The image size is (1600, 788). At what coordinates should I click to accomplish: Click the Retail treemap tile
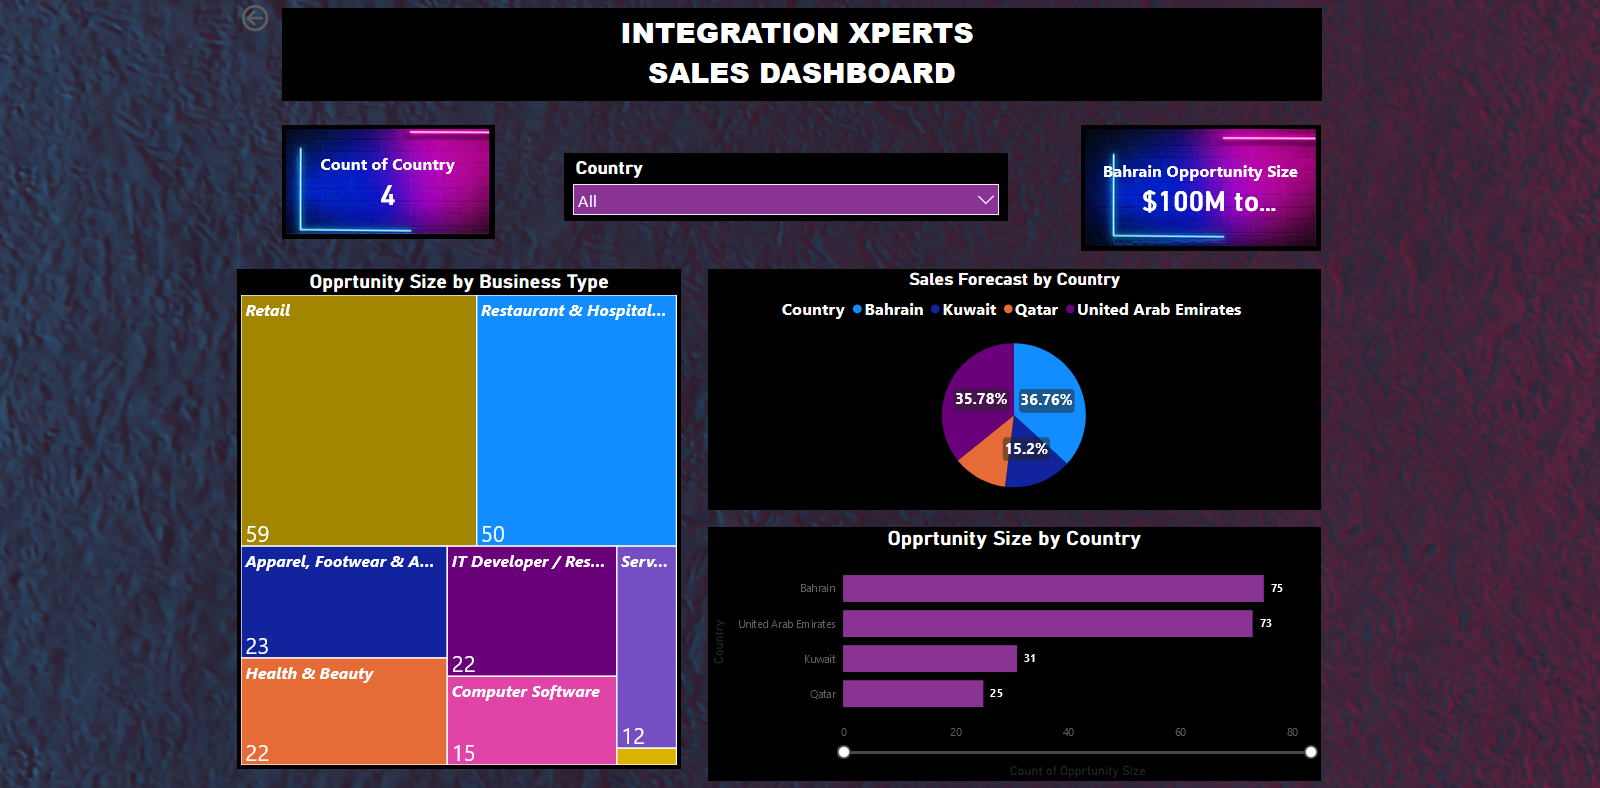click(x=359, y=420)
